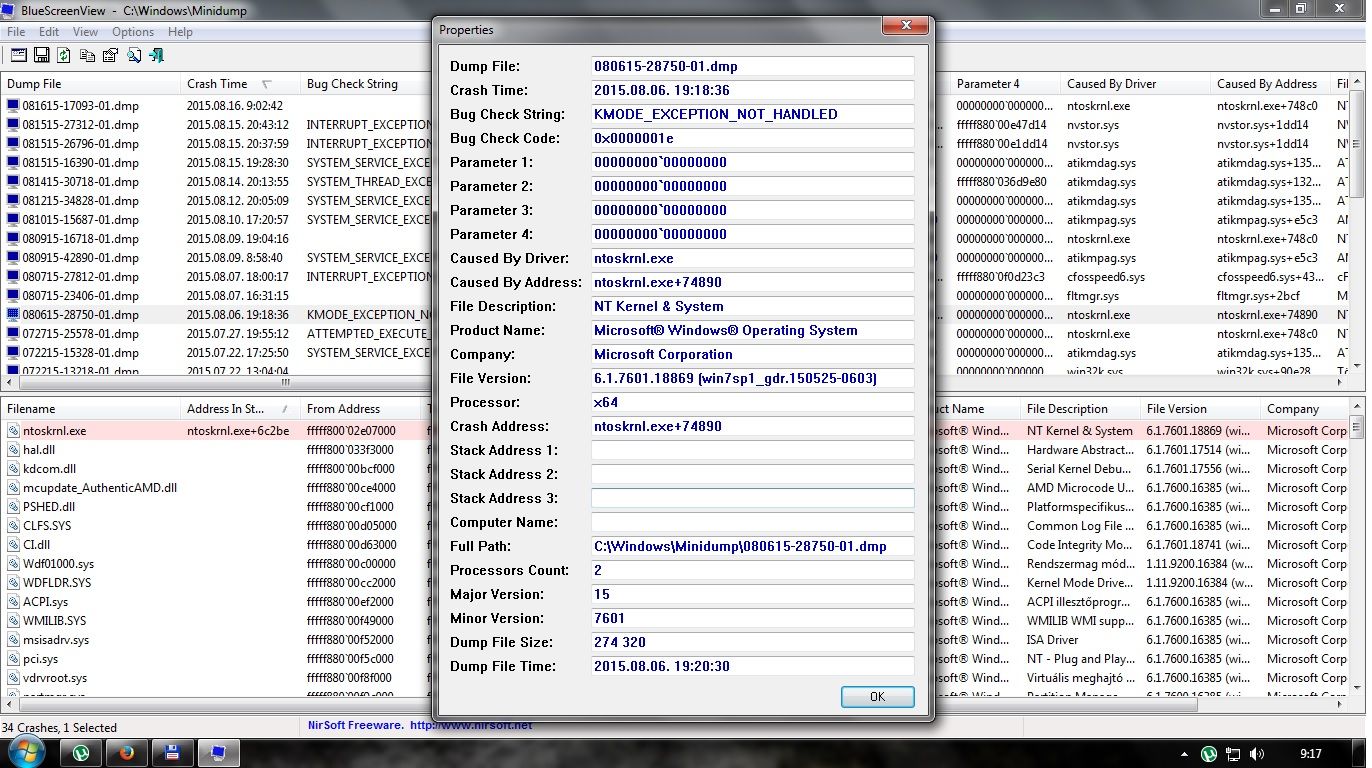Click the lower pane vertical scrollbar
This screenshot has height=768, width=1372.
click(1358, 547)
